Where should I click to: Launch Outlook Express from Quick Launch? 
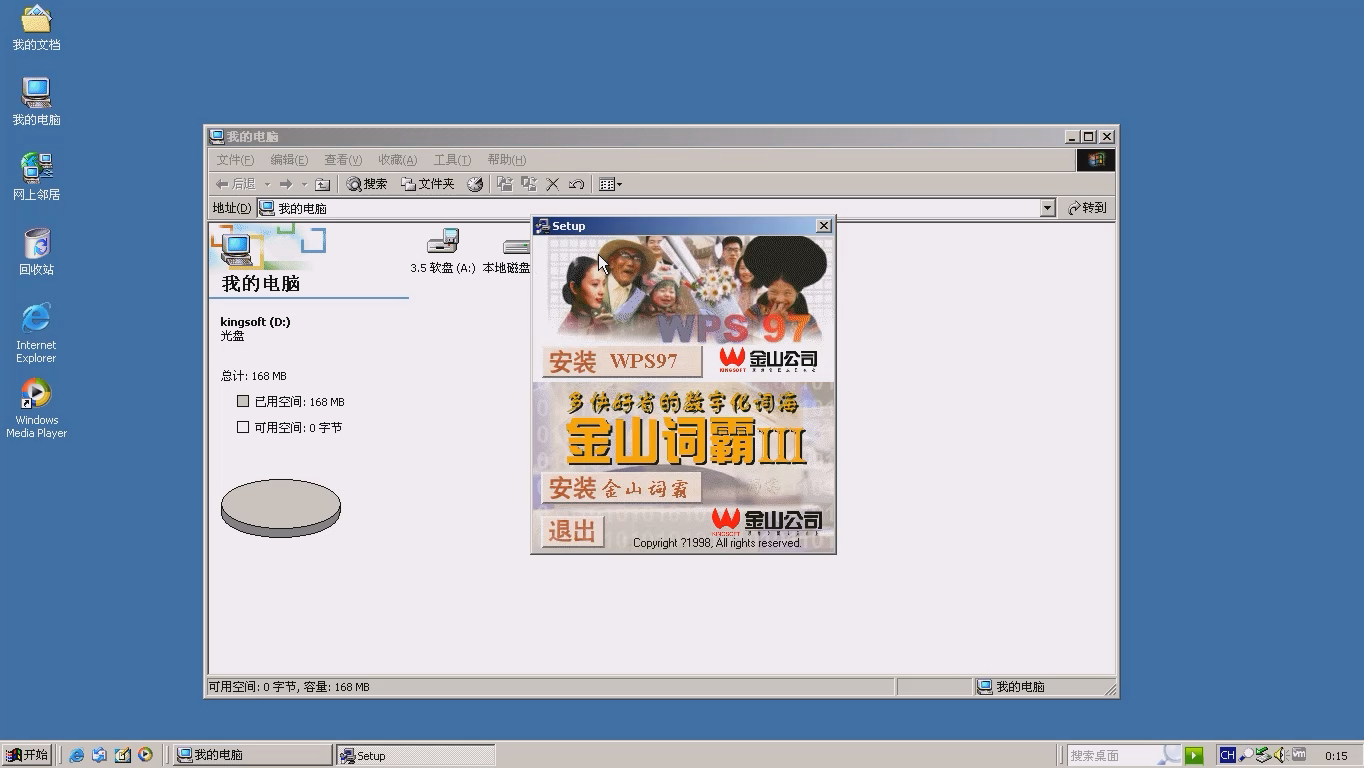click(x=99, y=755)
